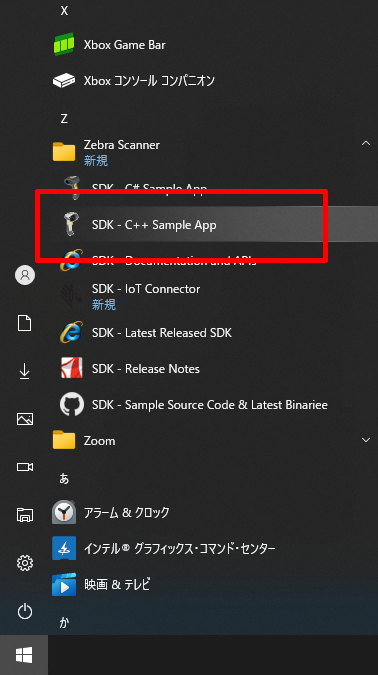Screen dimensions: 378x675
Task: Open Settings gear in sidebar
Action: (25, 563)
